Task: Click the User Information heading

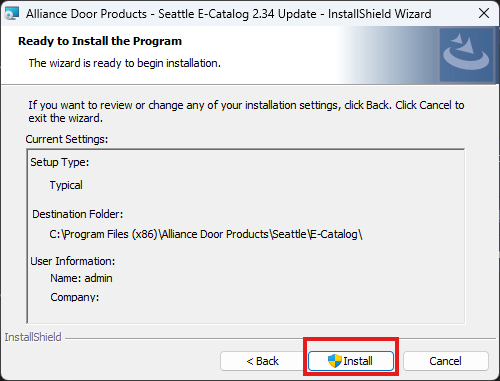Action: (x=73, y=261)
